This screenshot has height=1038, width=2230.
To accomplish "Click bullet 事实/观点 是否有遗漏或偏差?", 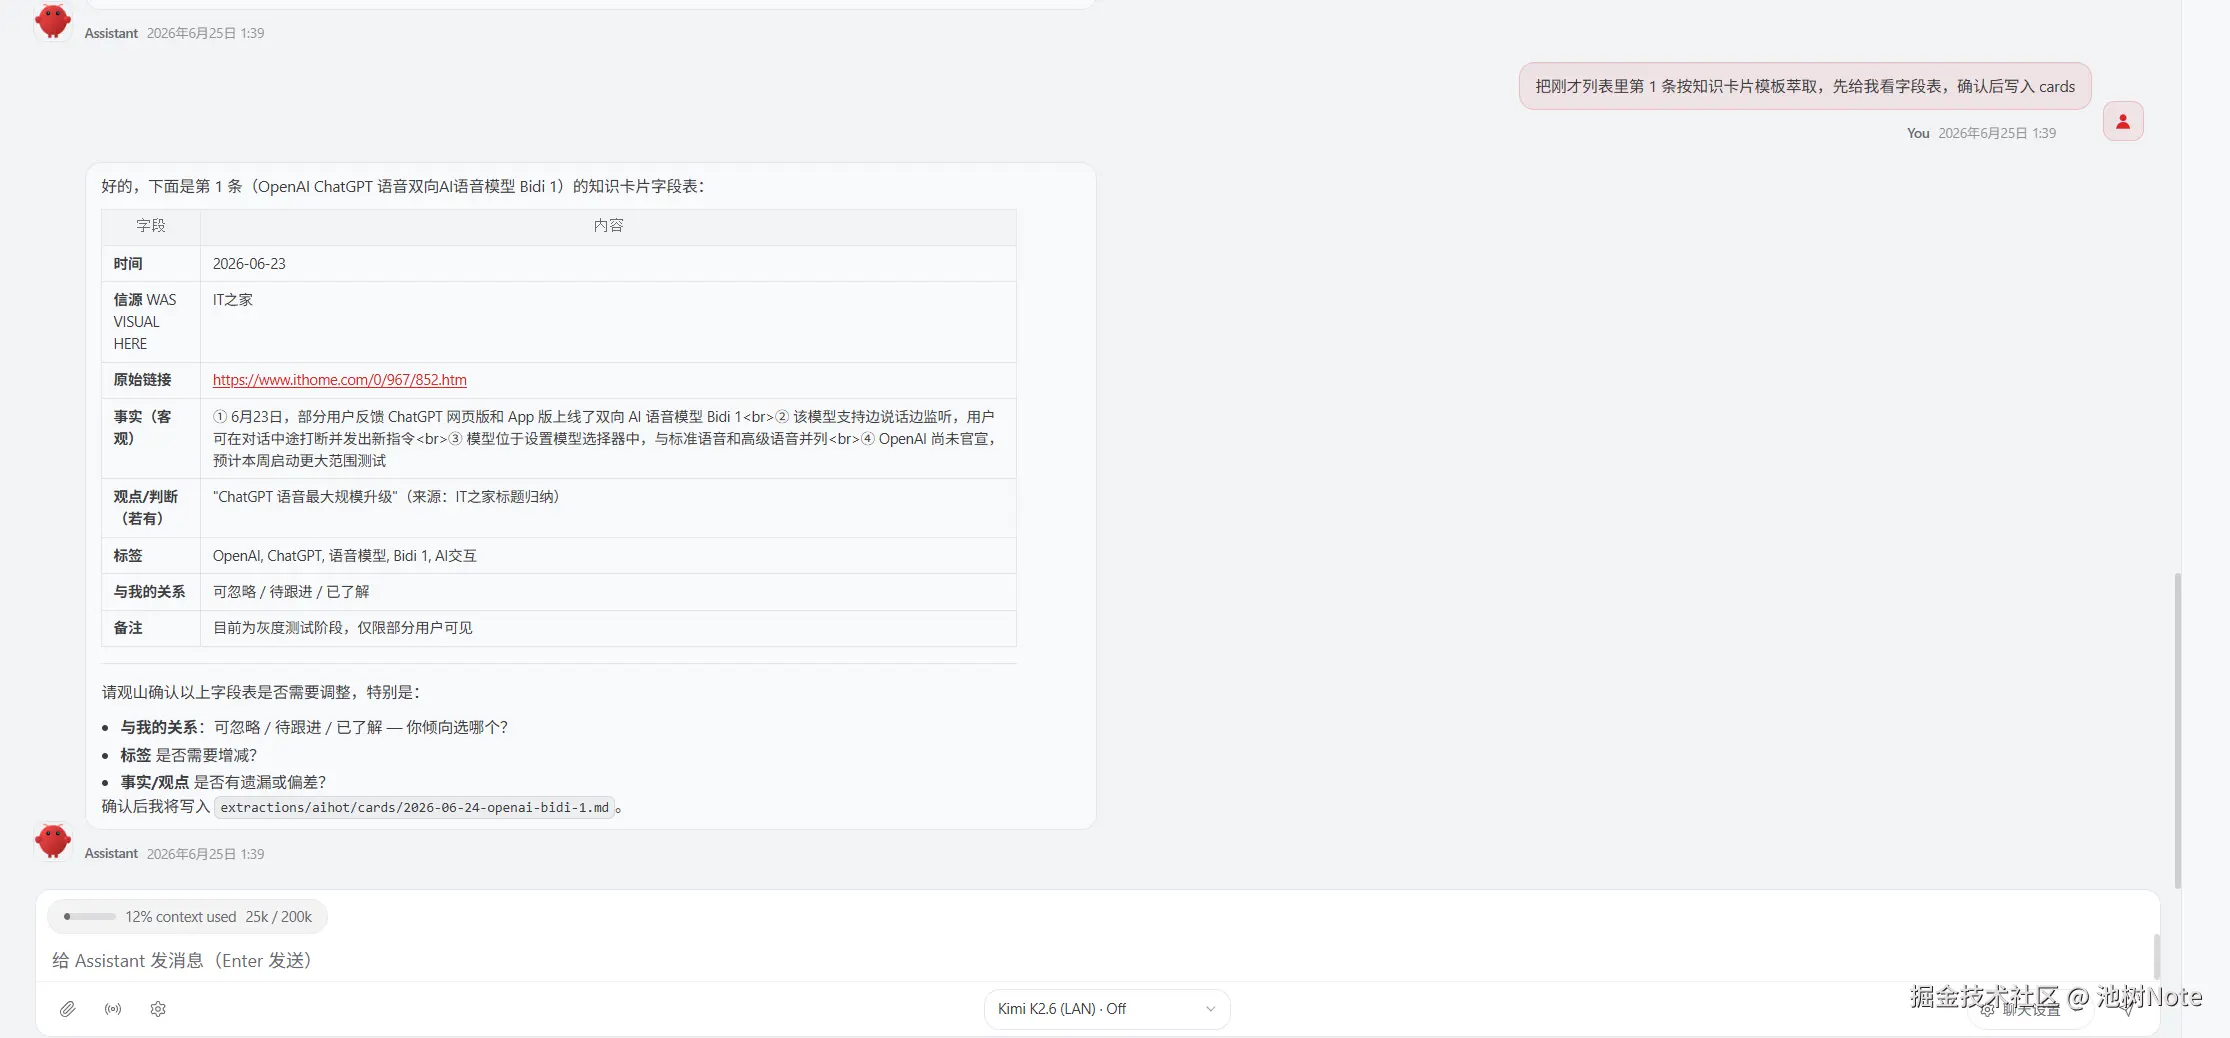I will [x=223, y=782].
